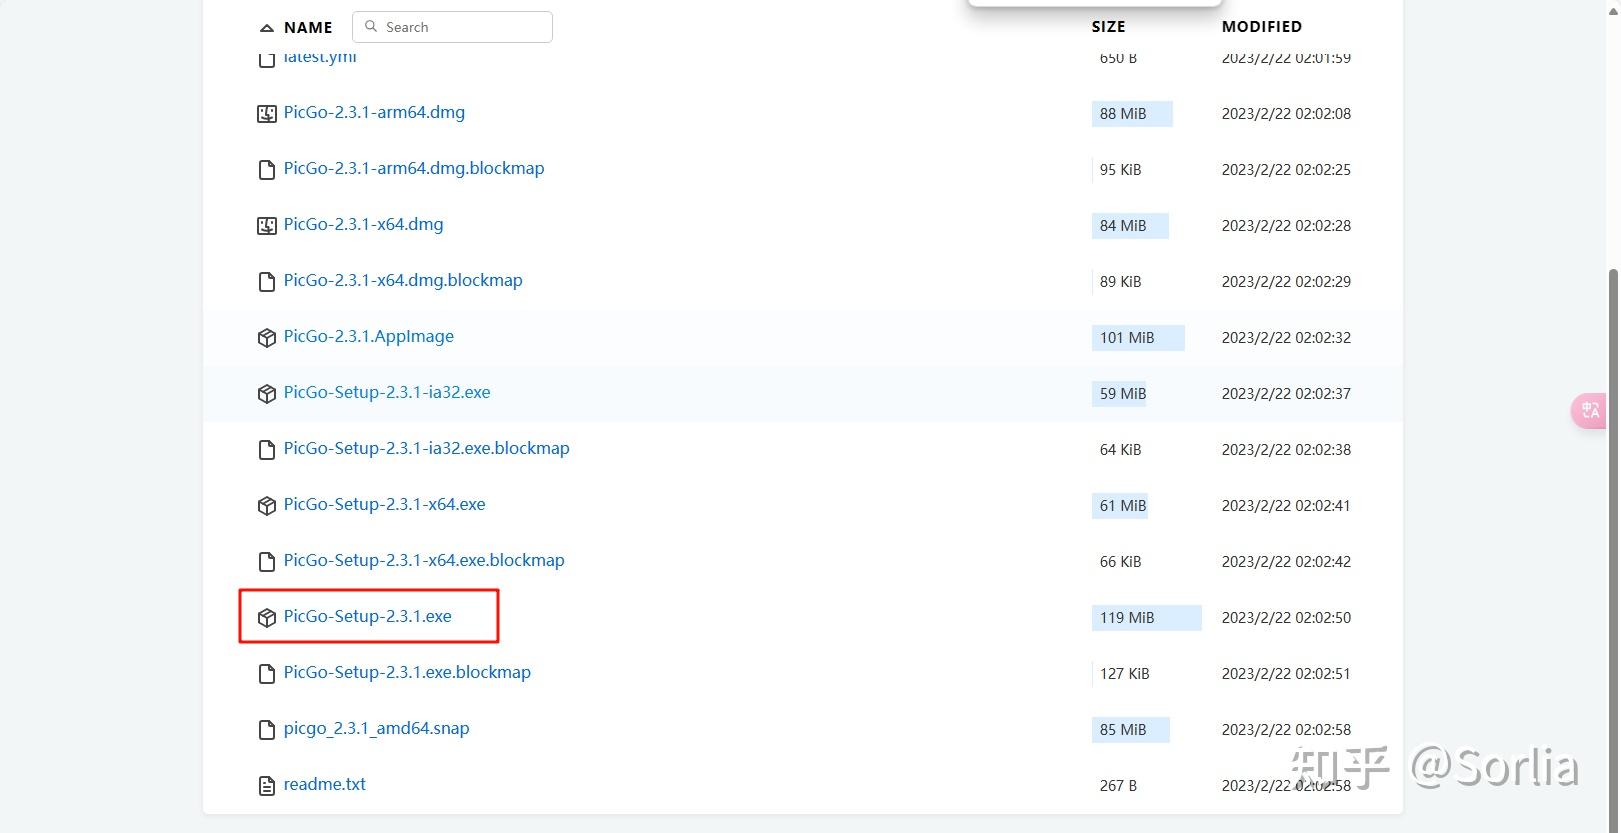Click modified time 2023/2/22 02:02:28

(x=1286, y=226)
